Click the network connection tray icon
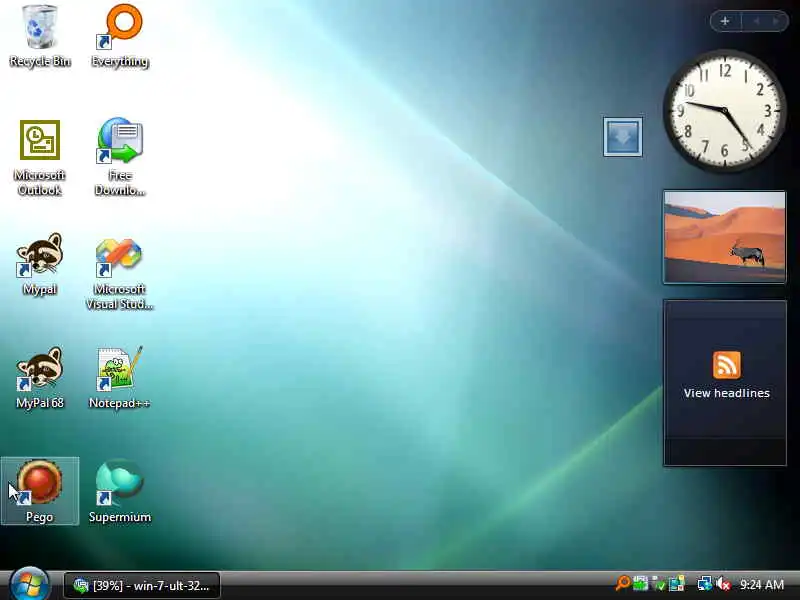Image resolution: width=800 pixels, height=600 pixels. click(705, 584)
